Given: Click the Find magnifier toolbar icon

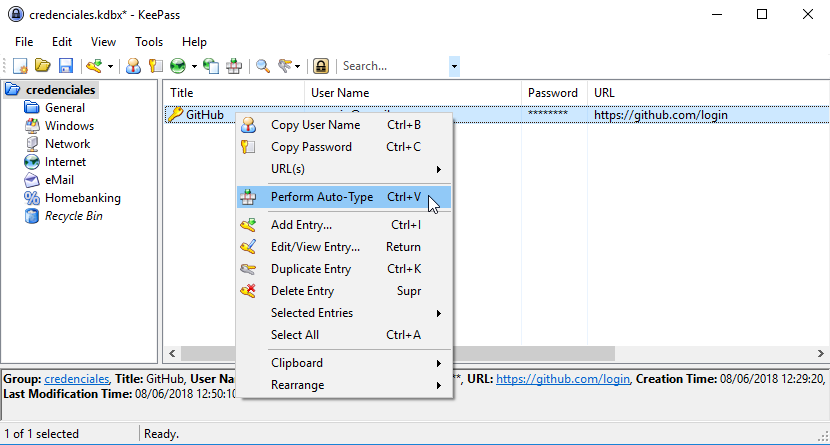Looking at the screenshot, I should 263,66.
